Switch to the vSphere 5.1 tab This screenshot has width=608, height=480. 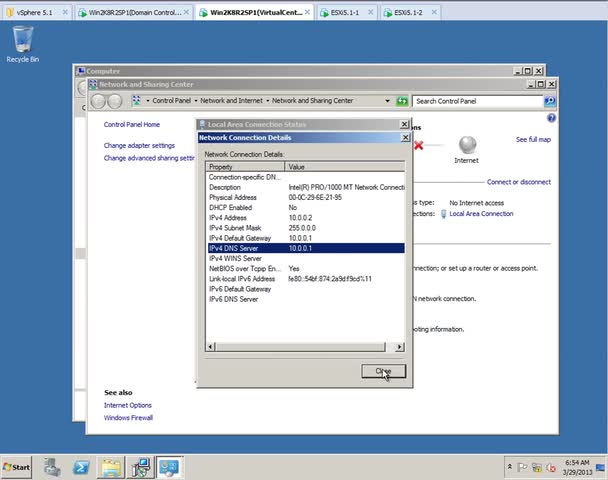34,12
